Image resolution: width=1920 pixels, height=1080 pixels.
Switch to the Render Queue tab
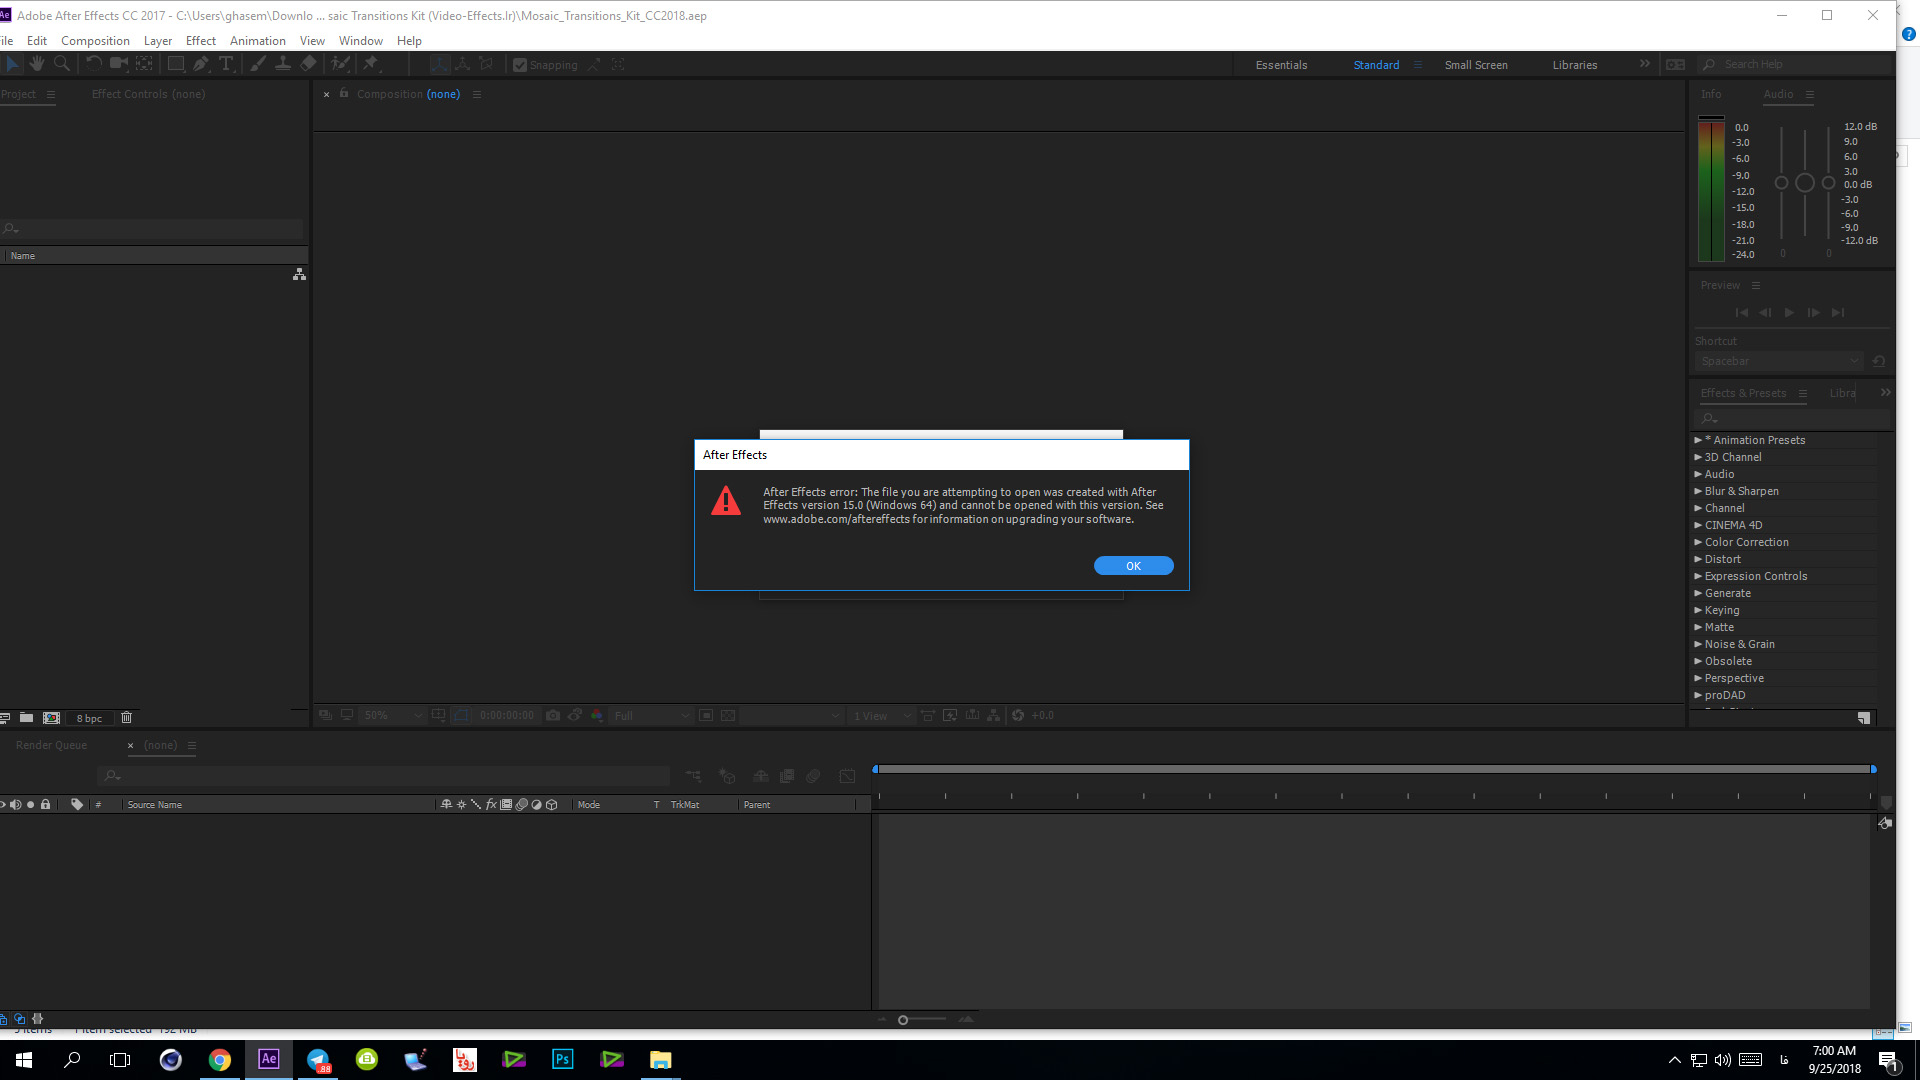tap(51, 745)
